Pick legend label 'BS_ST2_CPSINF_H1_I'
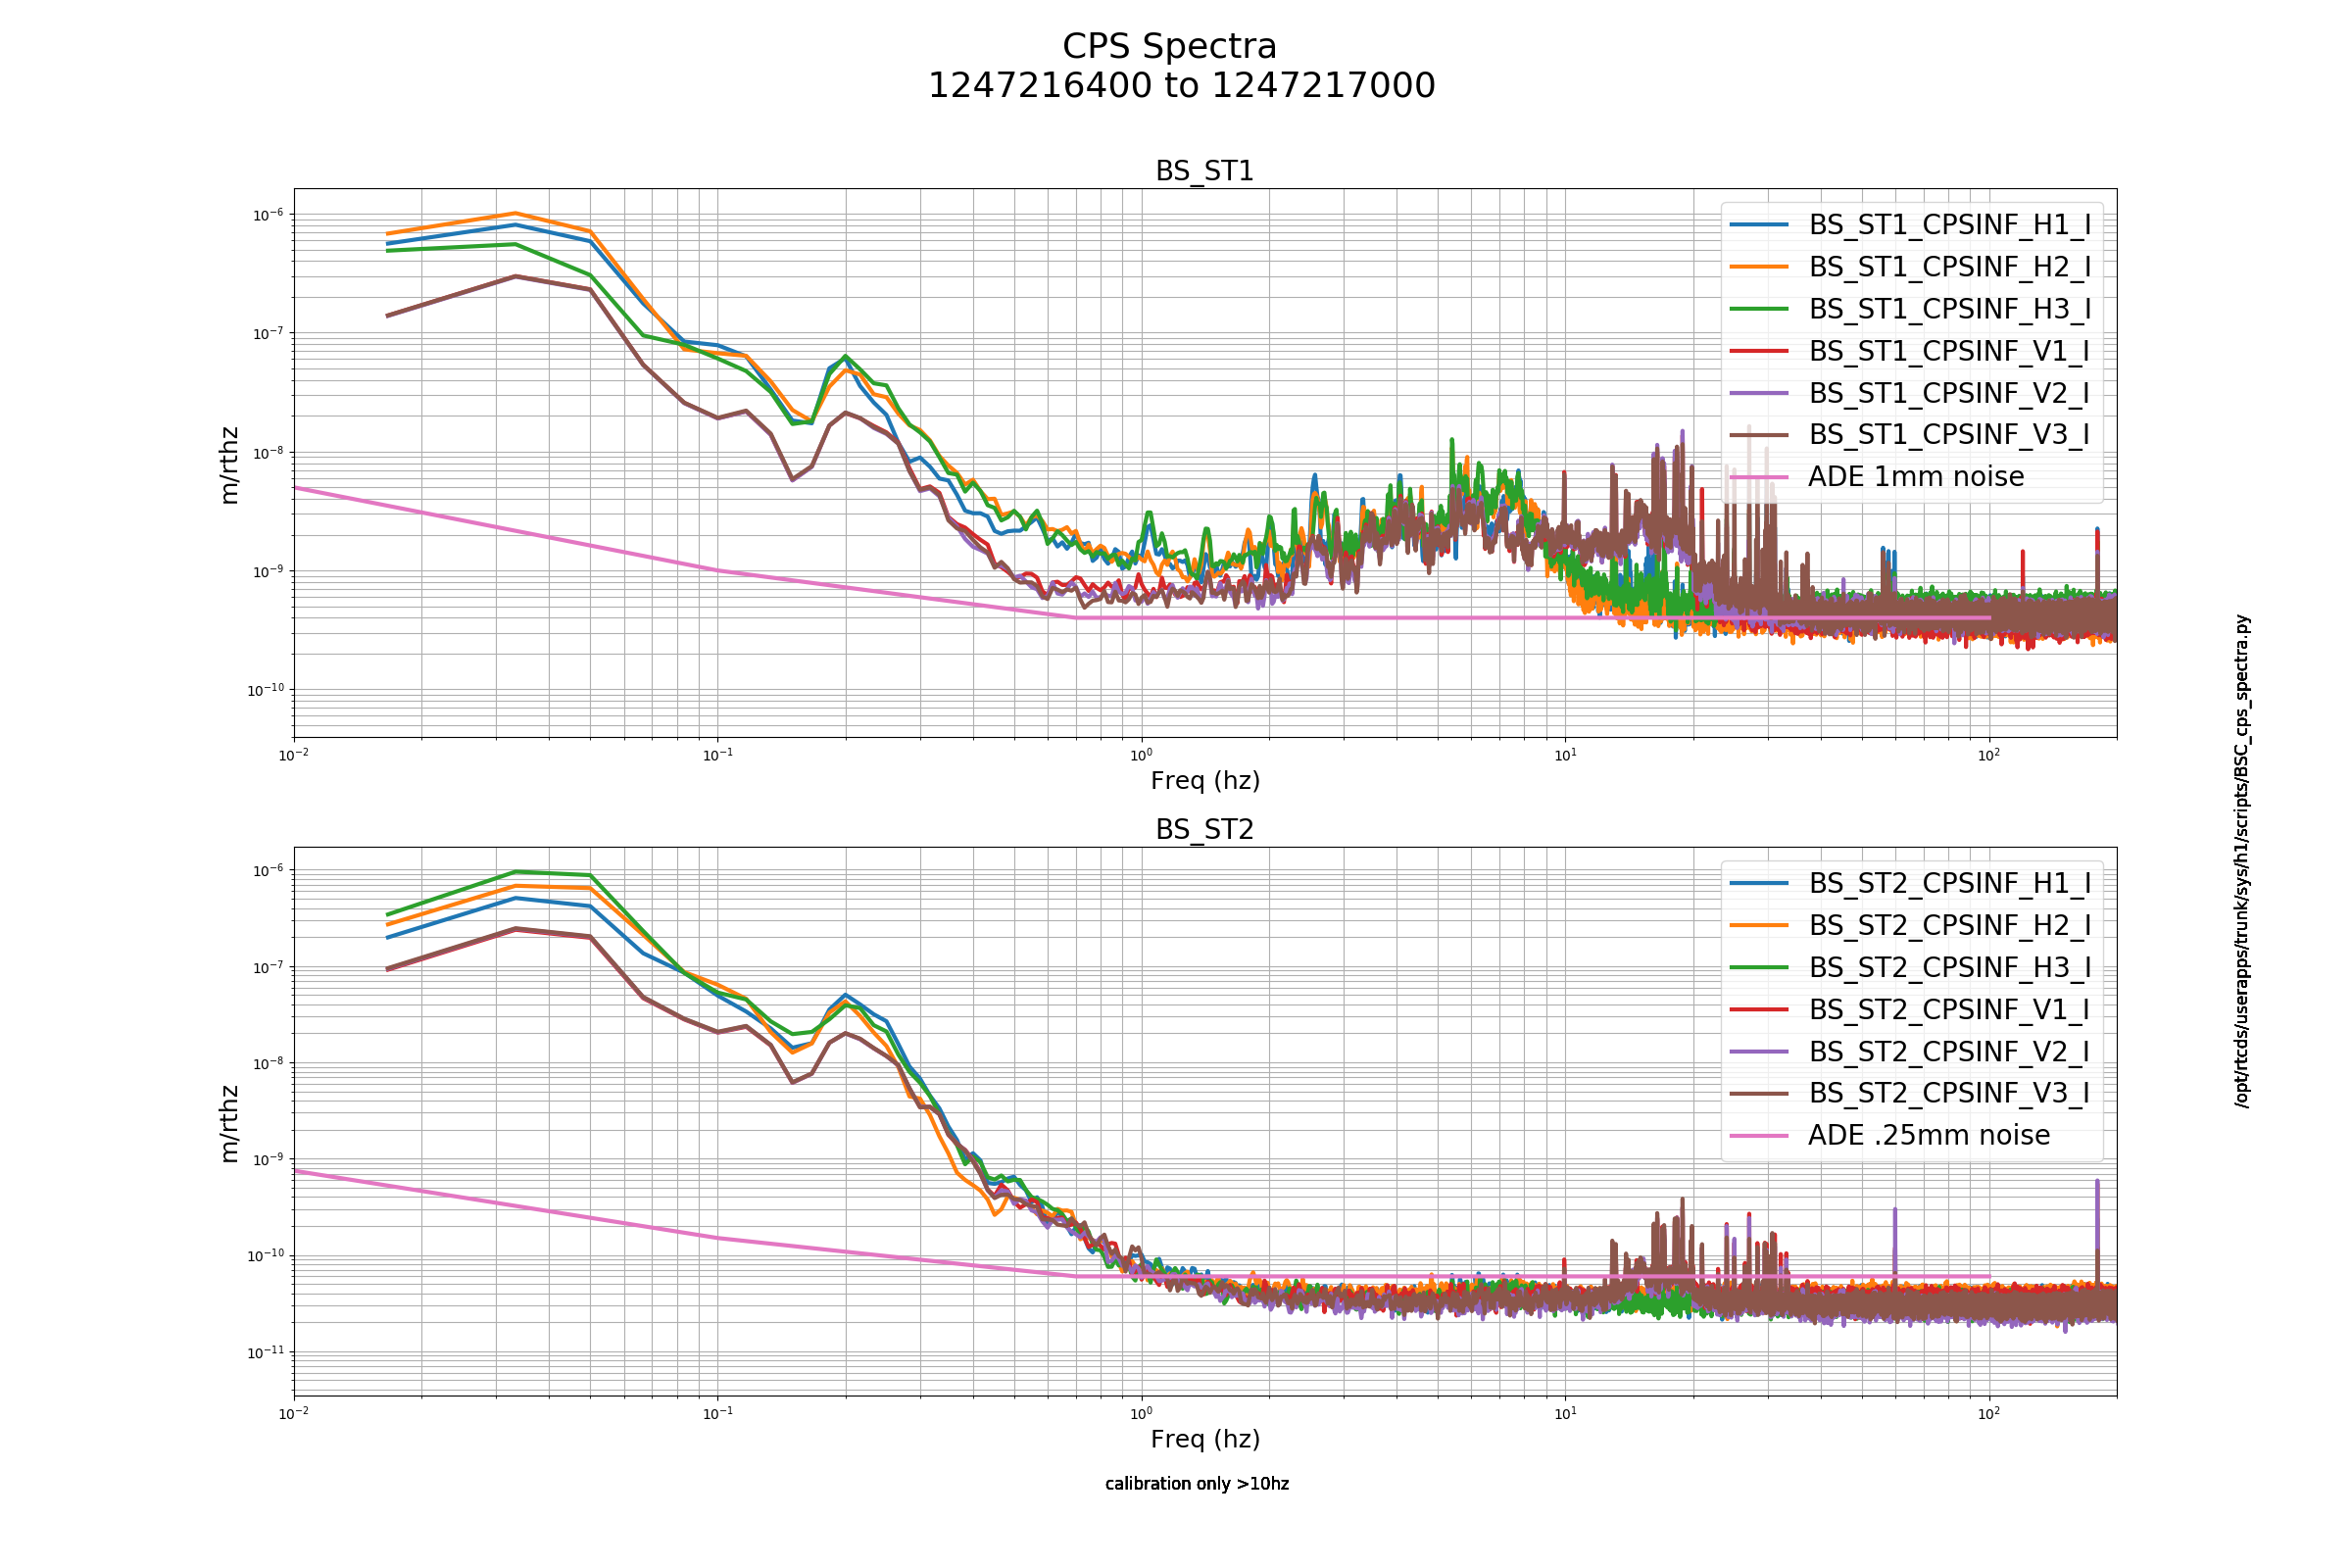 coord(1949,884)
